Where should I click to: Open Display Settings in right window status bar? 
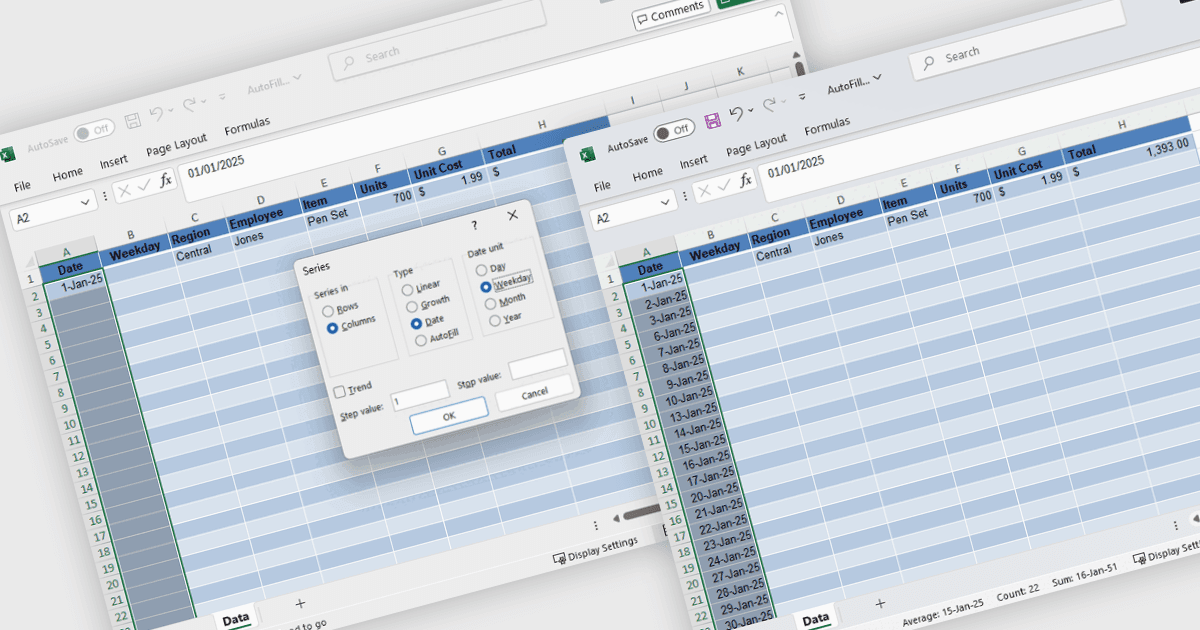click(1168, 554)
